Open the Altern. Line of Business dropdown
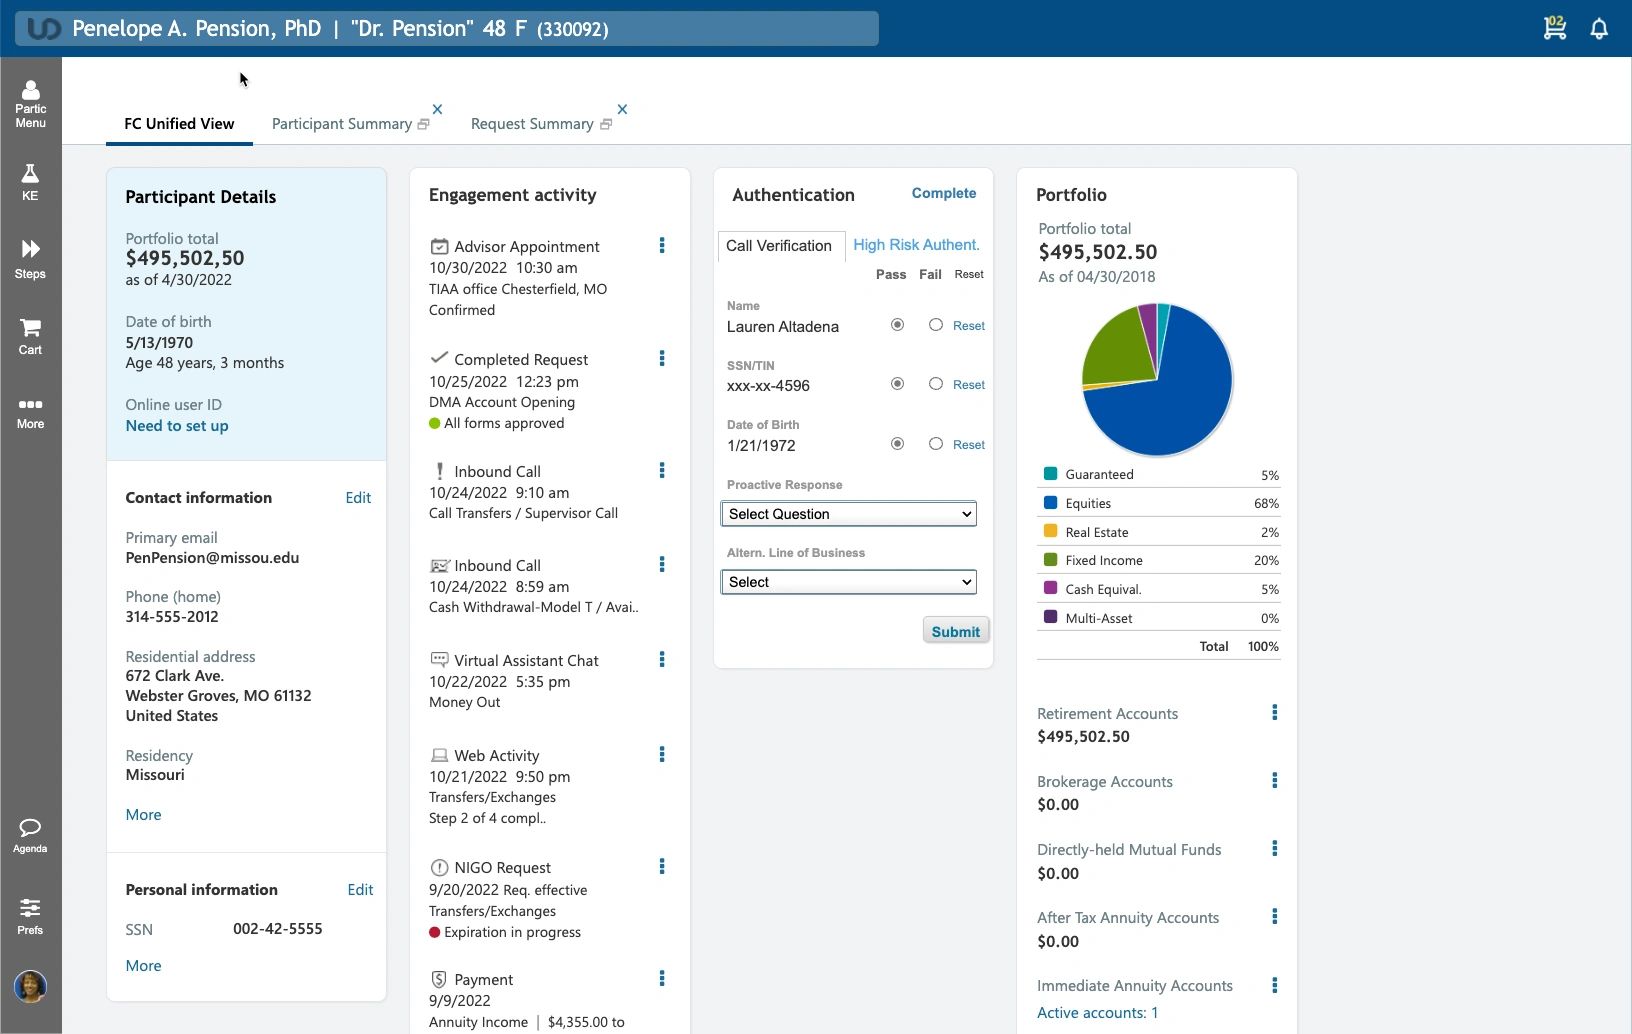 point(848,582)
